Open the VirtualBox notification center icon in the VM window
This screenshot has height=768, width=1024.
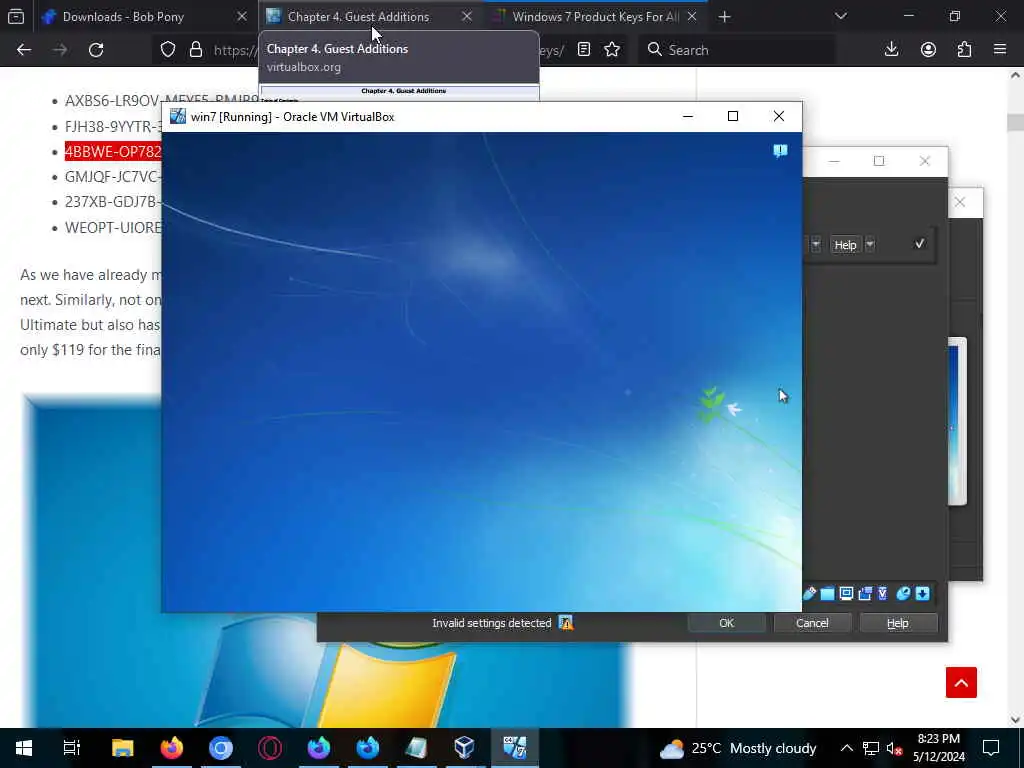tap(780, 152)
